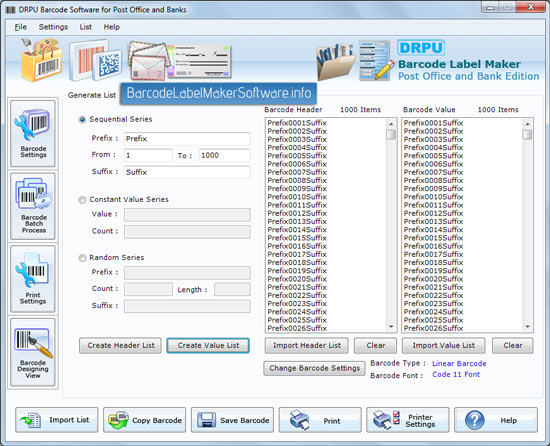Click the Printer Settings checklist icon
This screenshot has width=550, height=446.
point(386,420)
